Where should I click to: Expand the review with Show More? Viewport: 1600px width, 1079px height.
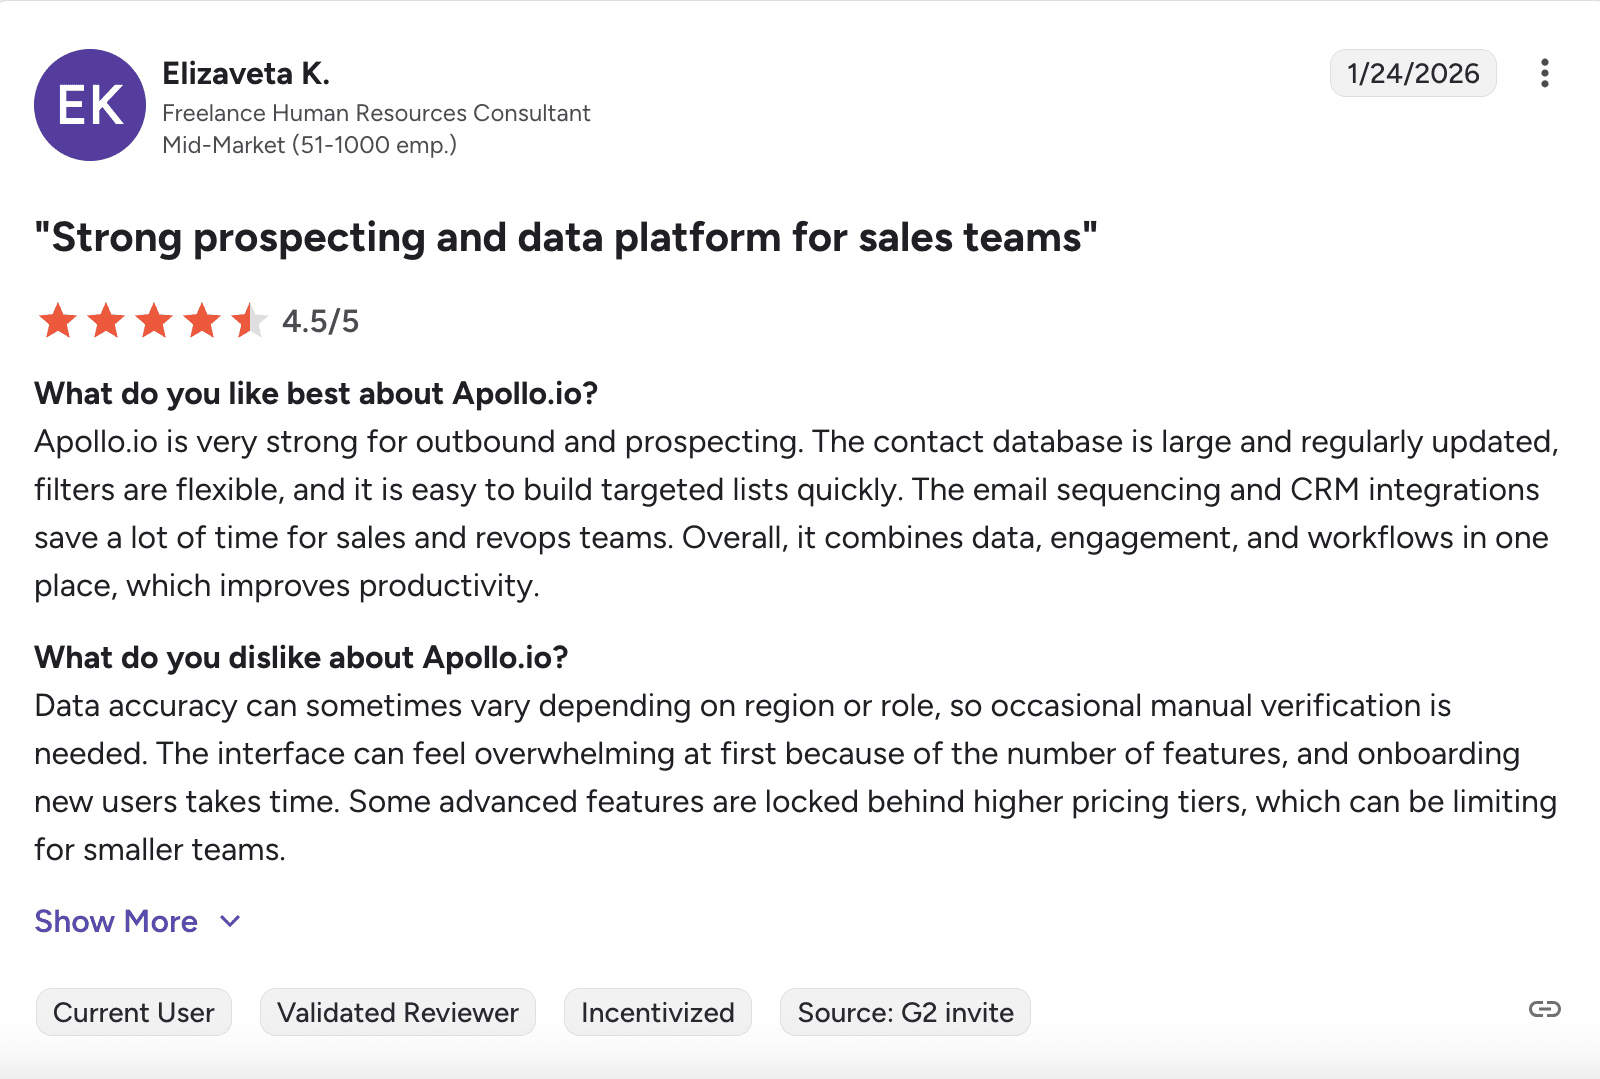pos(116,921)
